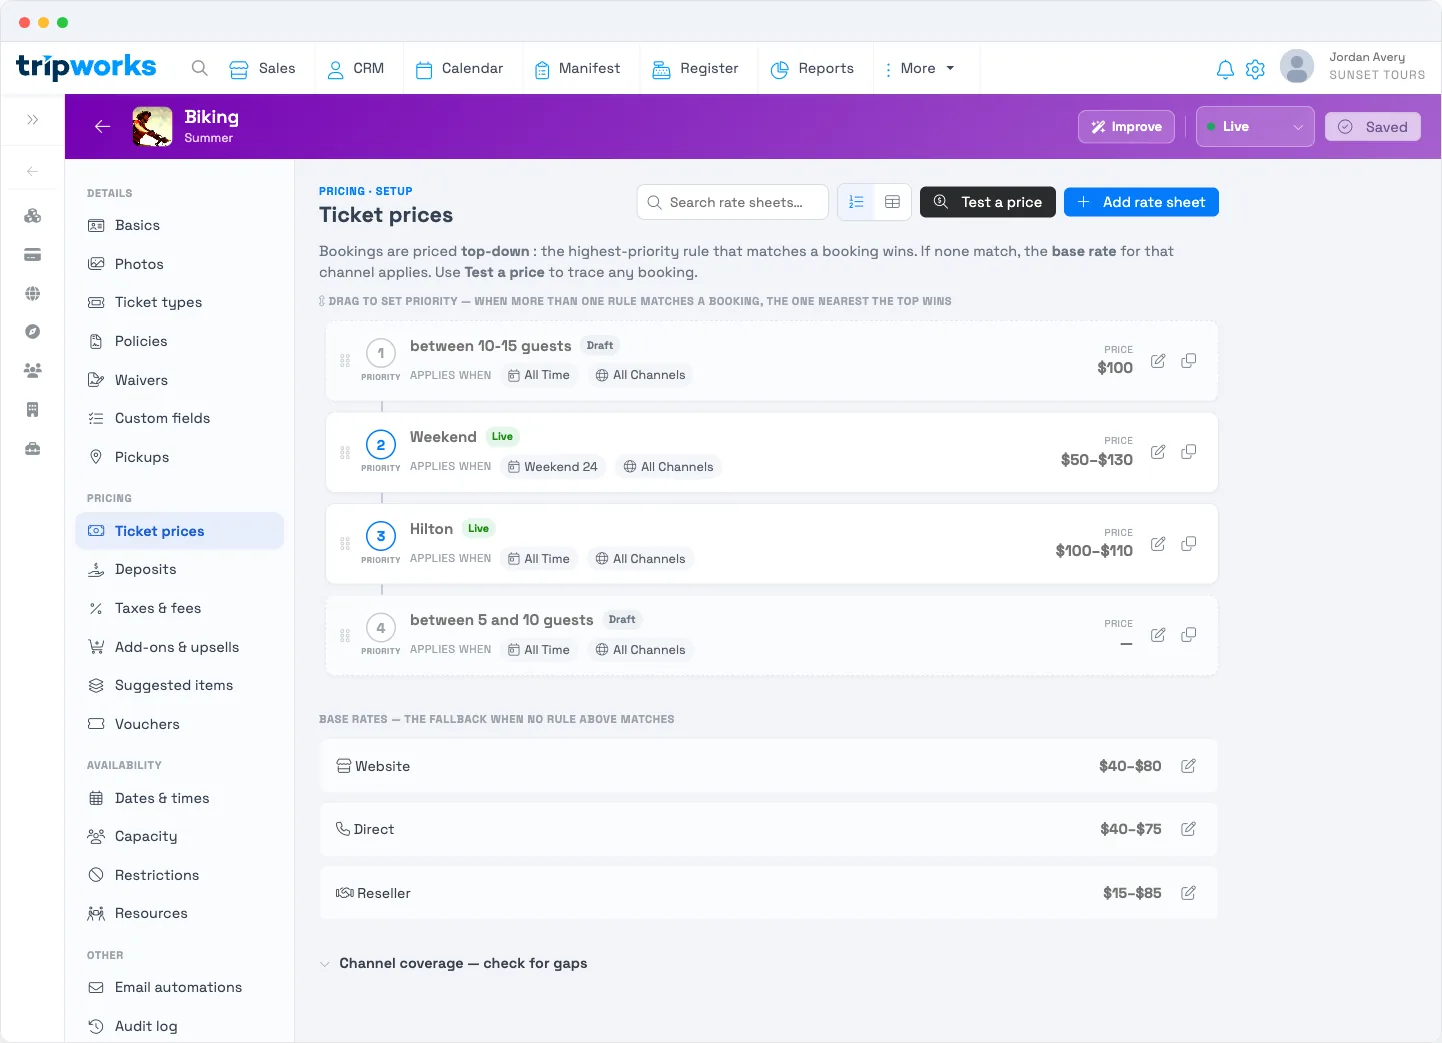Open the notifications bell
This screenshot has height=1043, width=1442.
pyautogui.click(x=1225, y=69)
